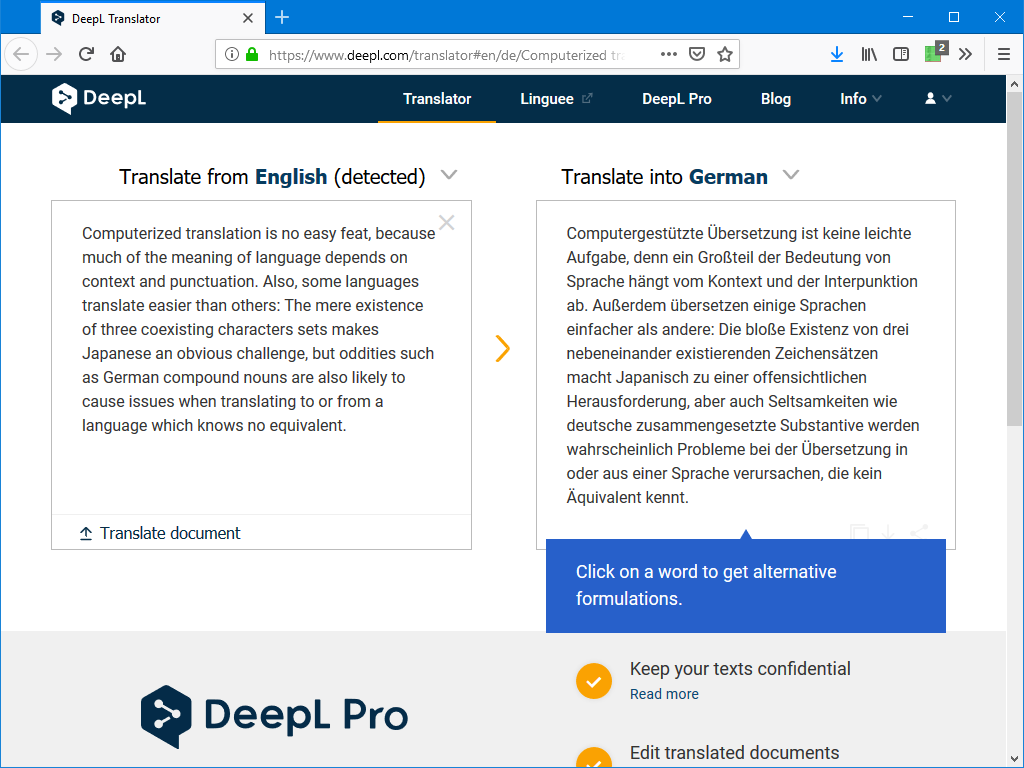Show more toolbar items via double chevron

(965, 54)
